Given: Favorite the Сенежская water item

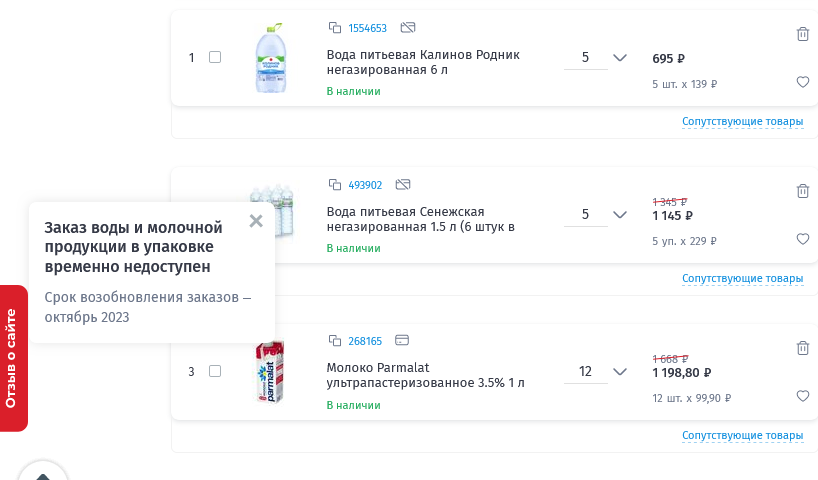Looking at the screenshot, I should [x=802, y=239].
